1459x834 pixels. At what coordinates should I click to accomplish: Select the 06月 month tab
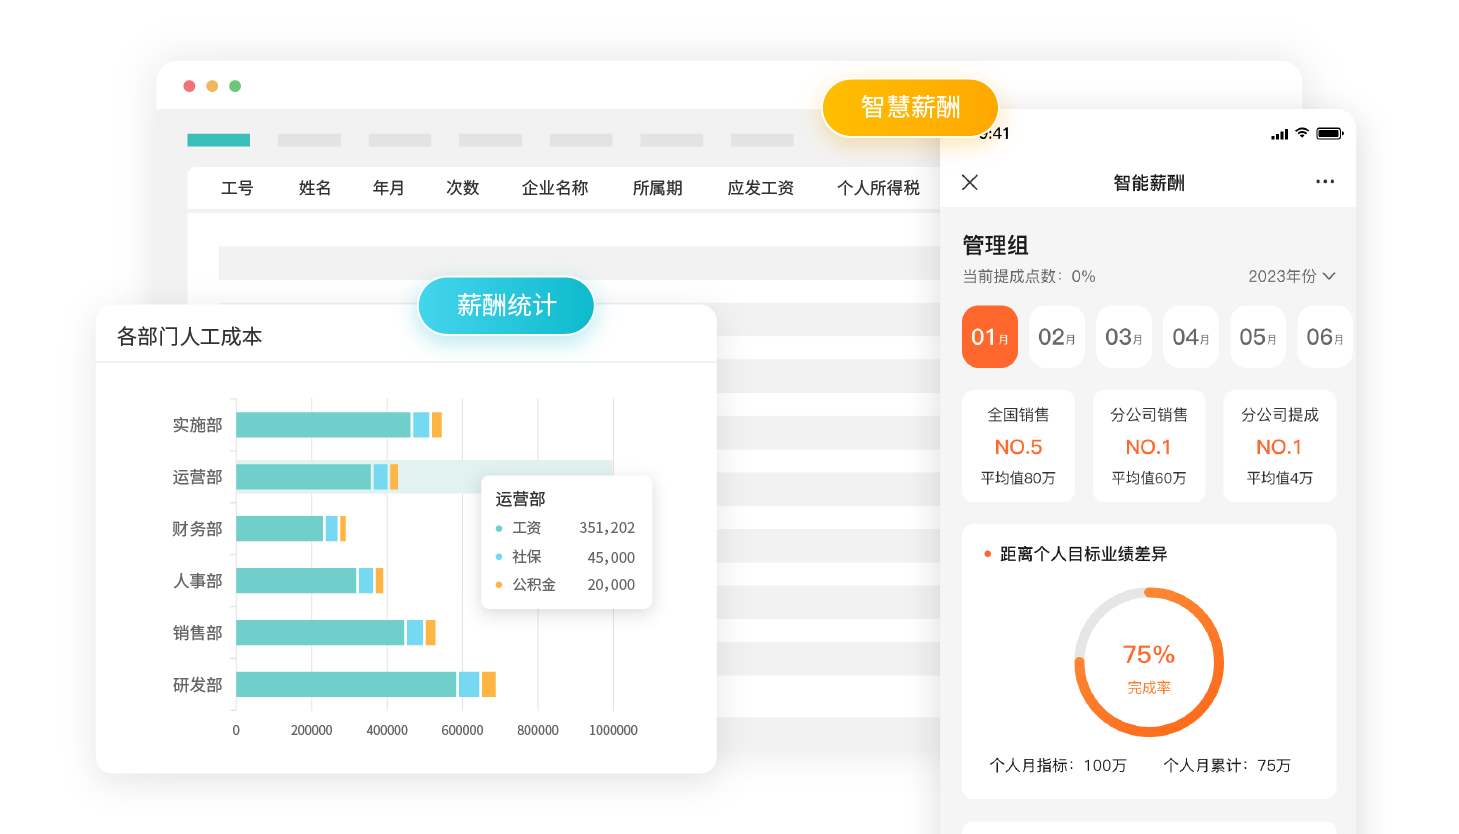pyautogui.click(x=1325, y=337)
